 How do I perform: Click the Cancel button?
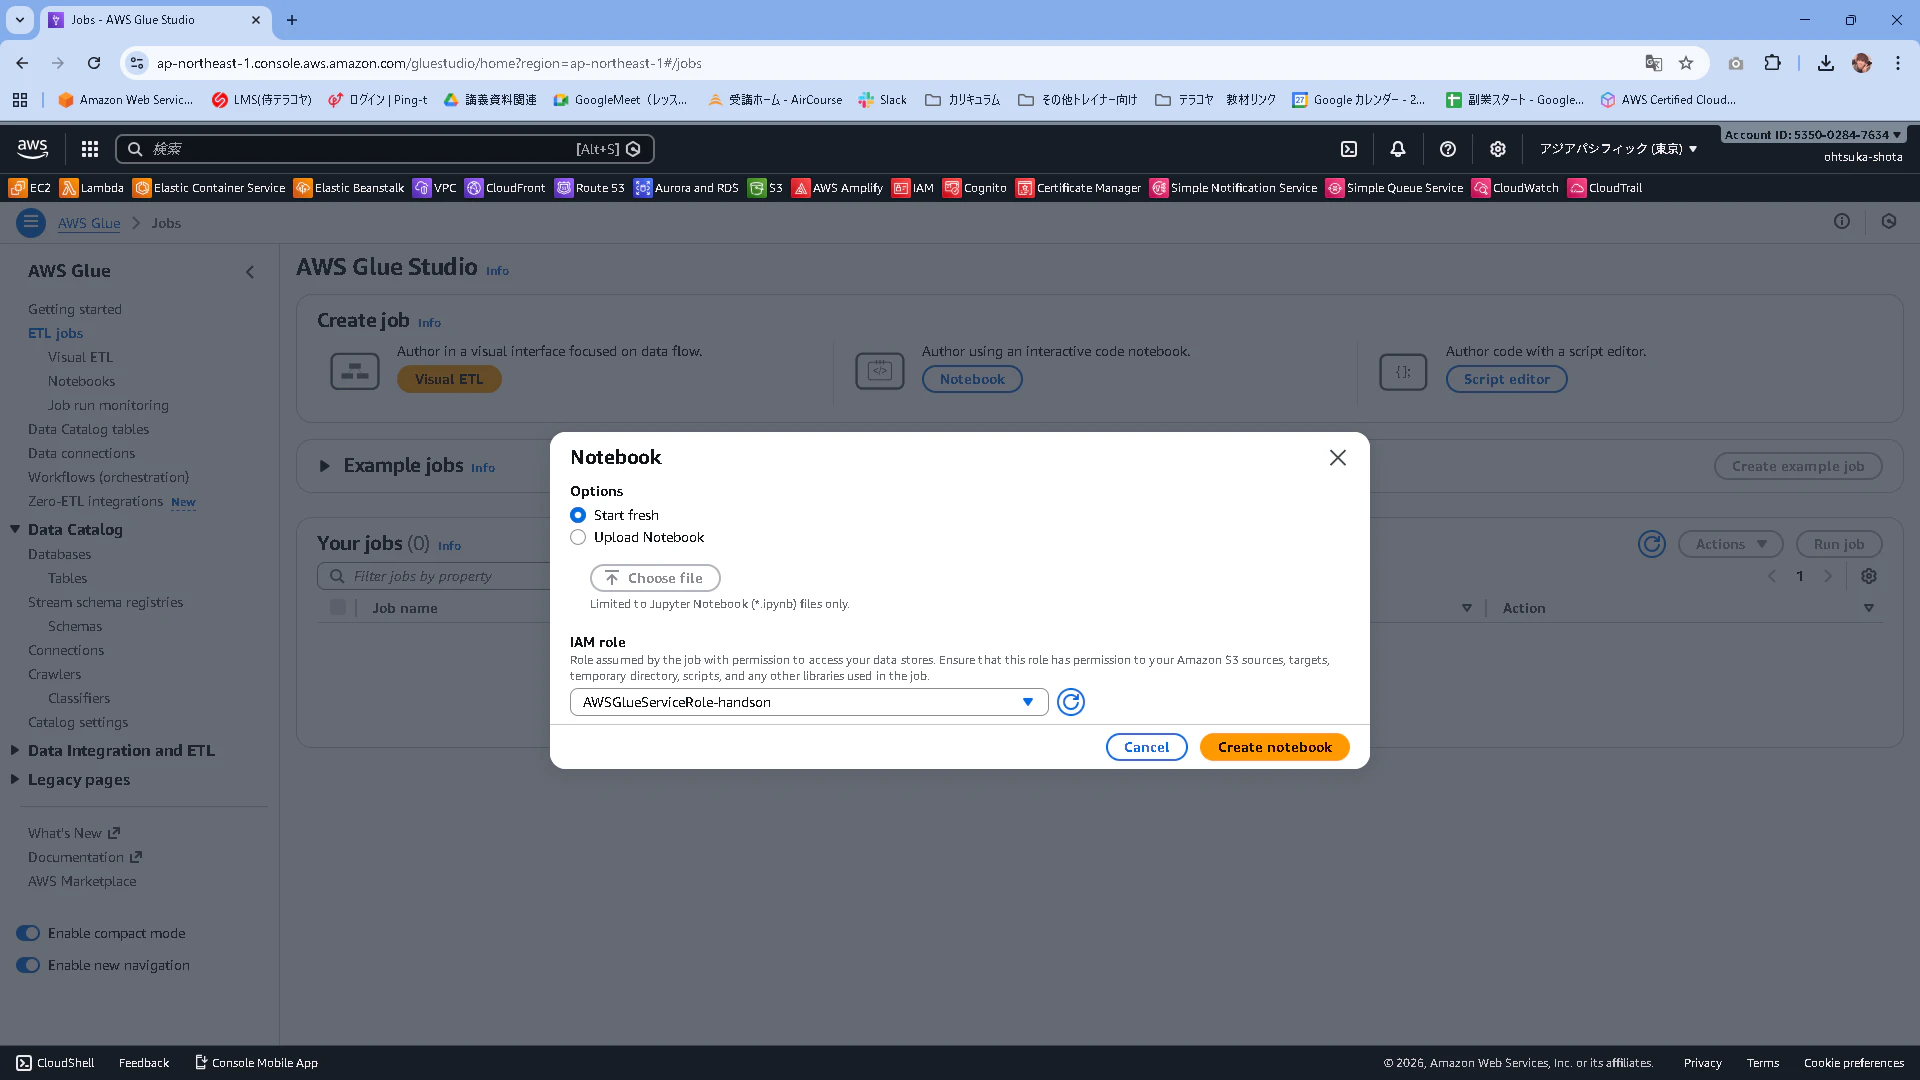(1146, 747)
